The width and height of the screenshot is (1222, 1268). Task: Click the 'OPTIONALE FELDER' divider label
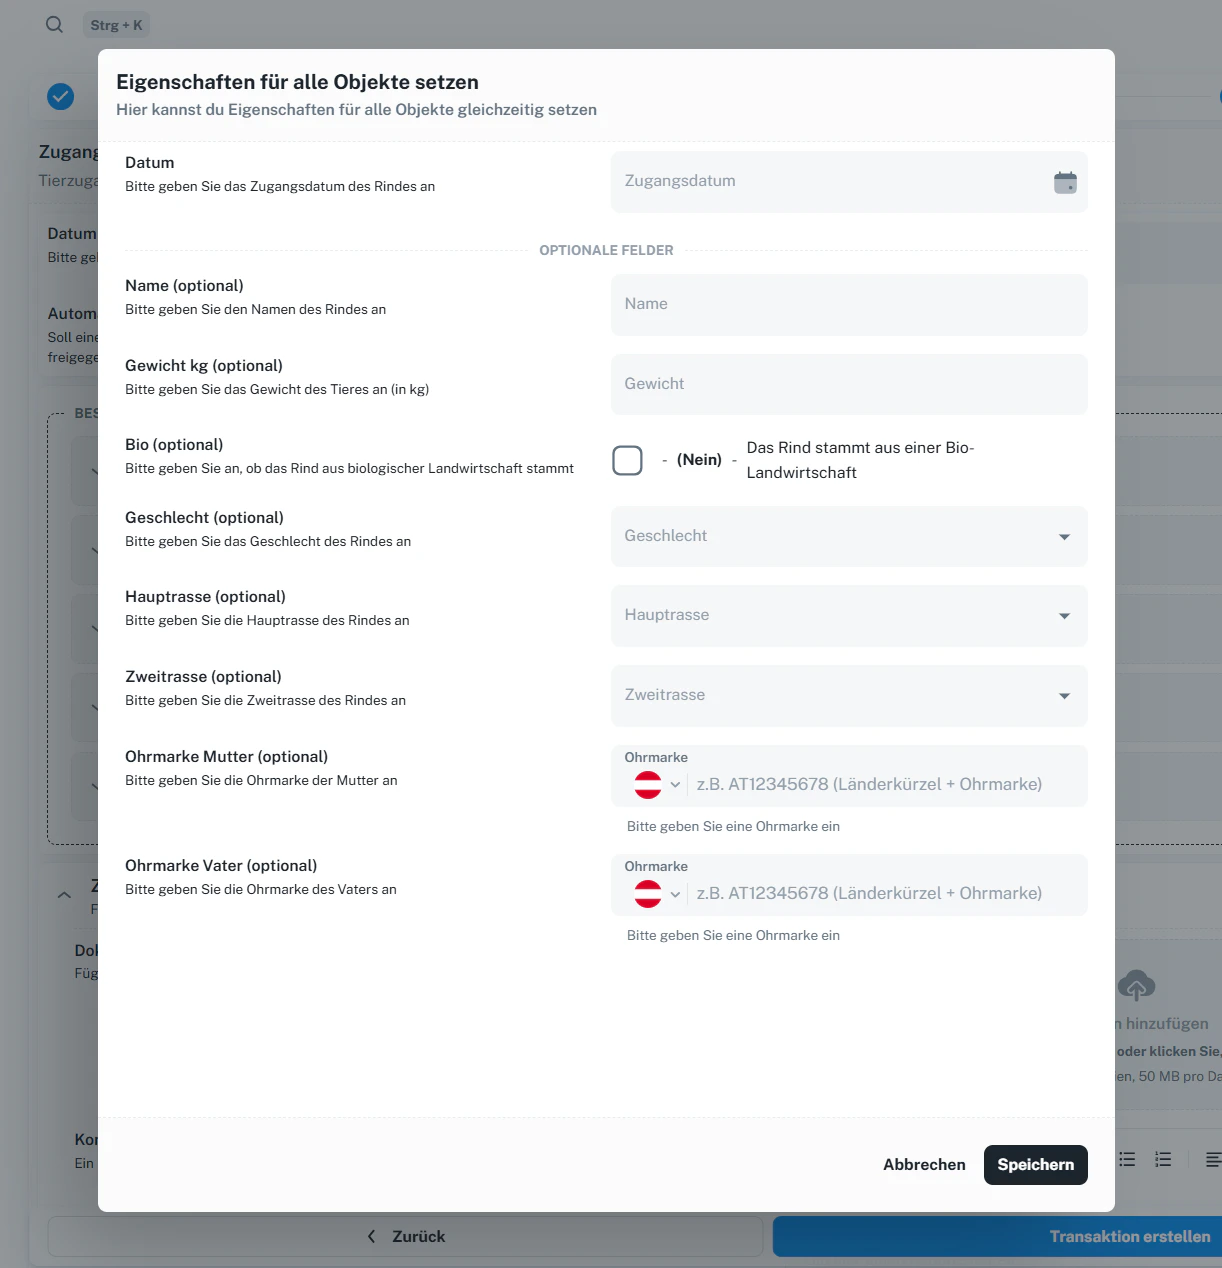coord(606,251)
